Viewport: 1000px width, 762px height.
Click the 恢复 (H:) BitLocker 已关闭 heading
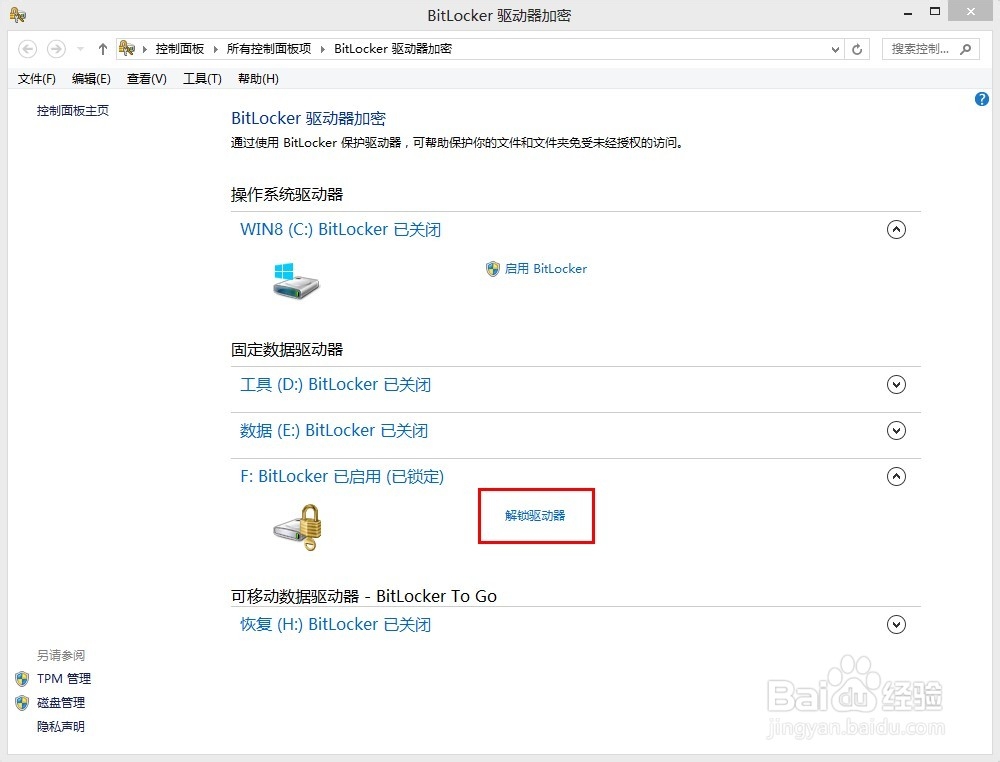[x=335, y=624]
